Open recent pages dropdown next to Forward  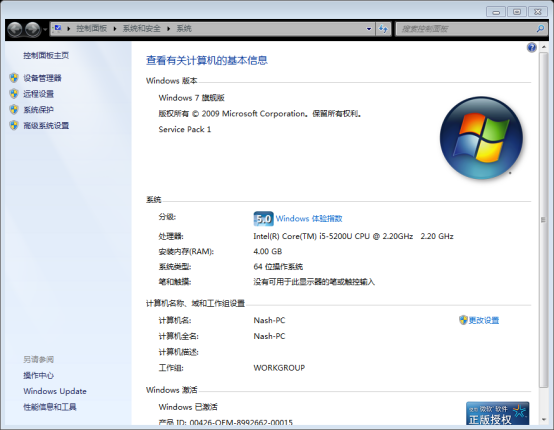click(x=45, y=29)
